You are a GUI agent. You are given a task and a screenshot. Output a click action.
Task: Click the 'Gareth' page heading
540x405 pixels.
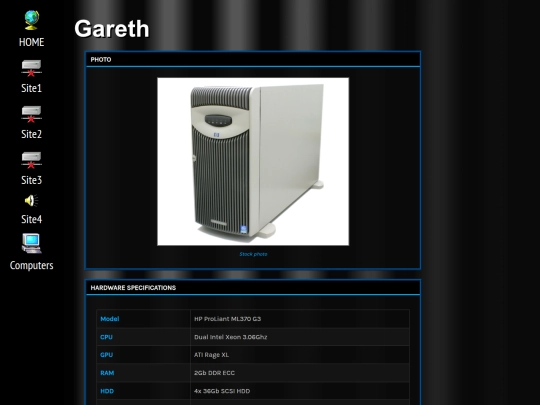click(112, 28)
